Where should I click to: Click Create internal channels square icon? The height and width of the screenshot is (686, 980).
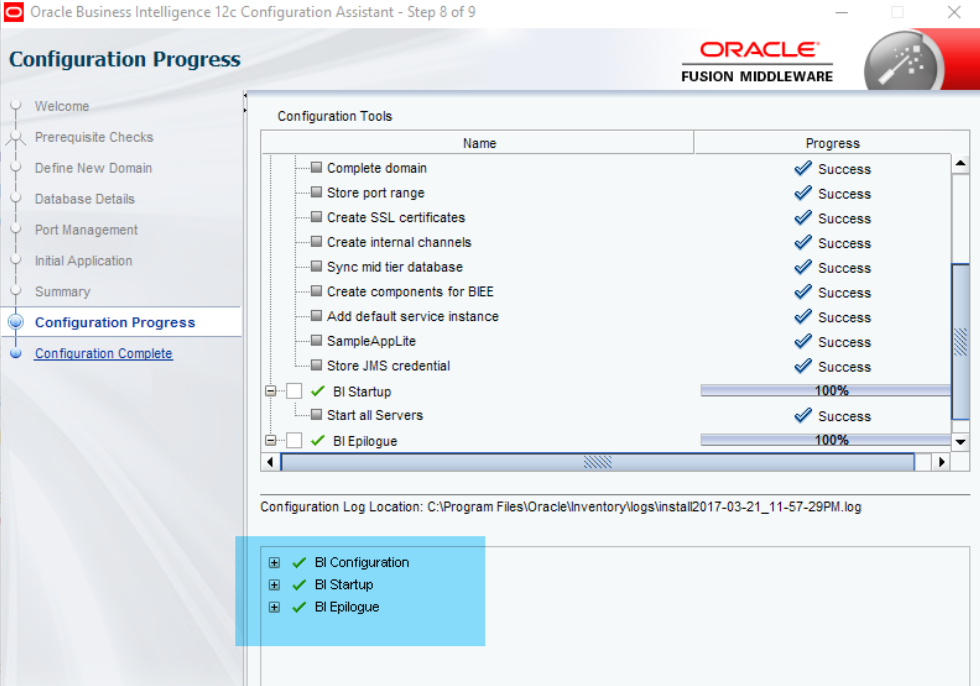tap(316, 242)
